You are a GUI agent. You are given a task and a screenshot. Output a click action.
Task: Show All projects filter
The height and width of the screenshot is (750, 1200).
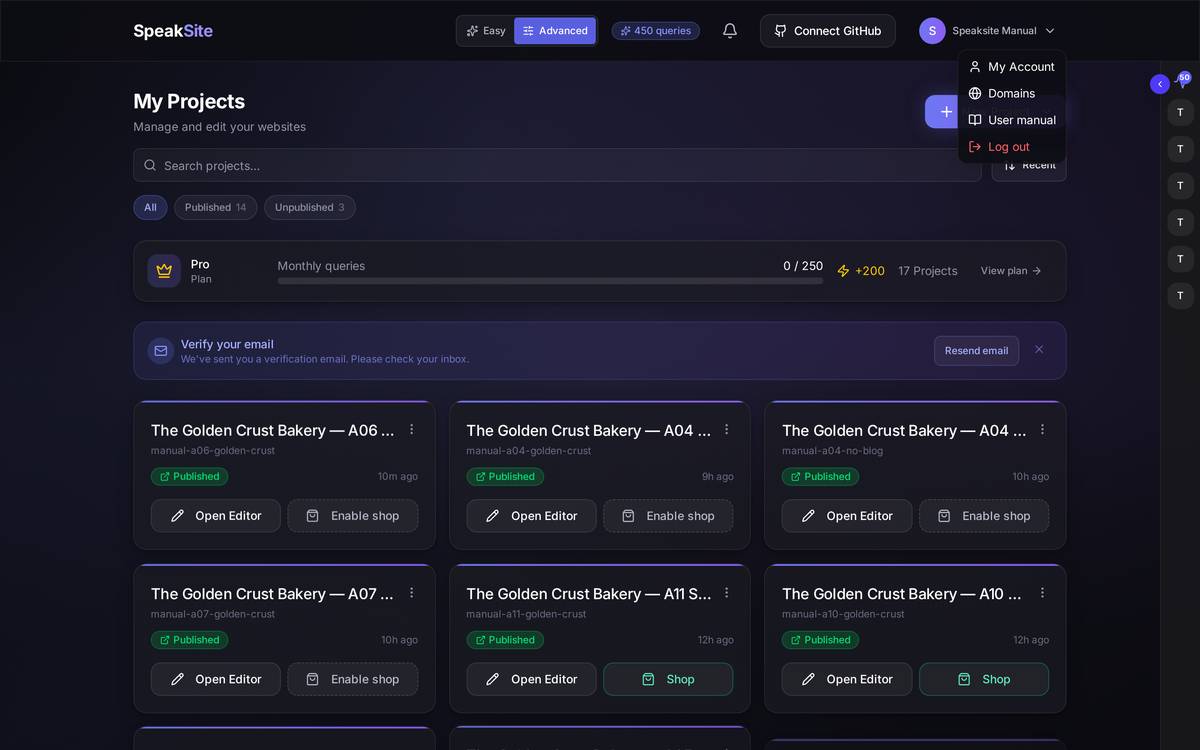click(150, 207)
